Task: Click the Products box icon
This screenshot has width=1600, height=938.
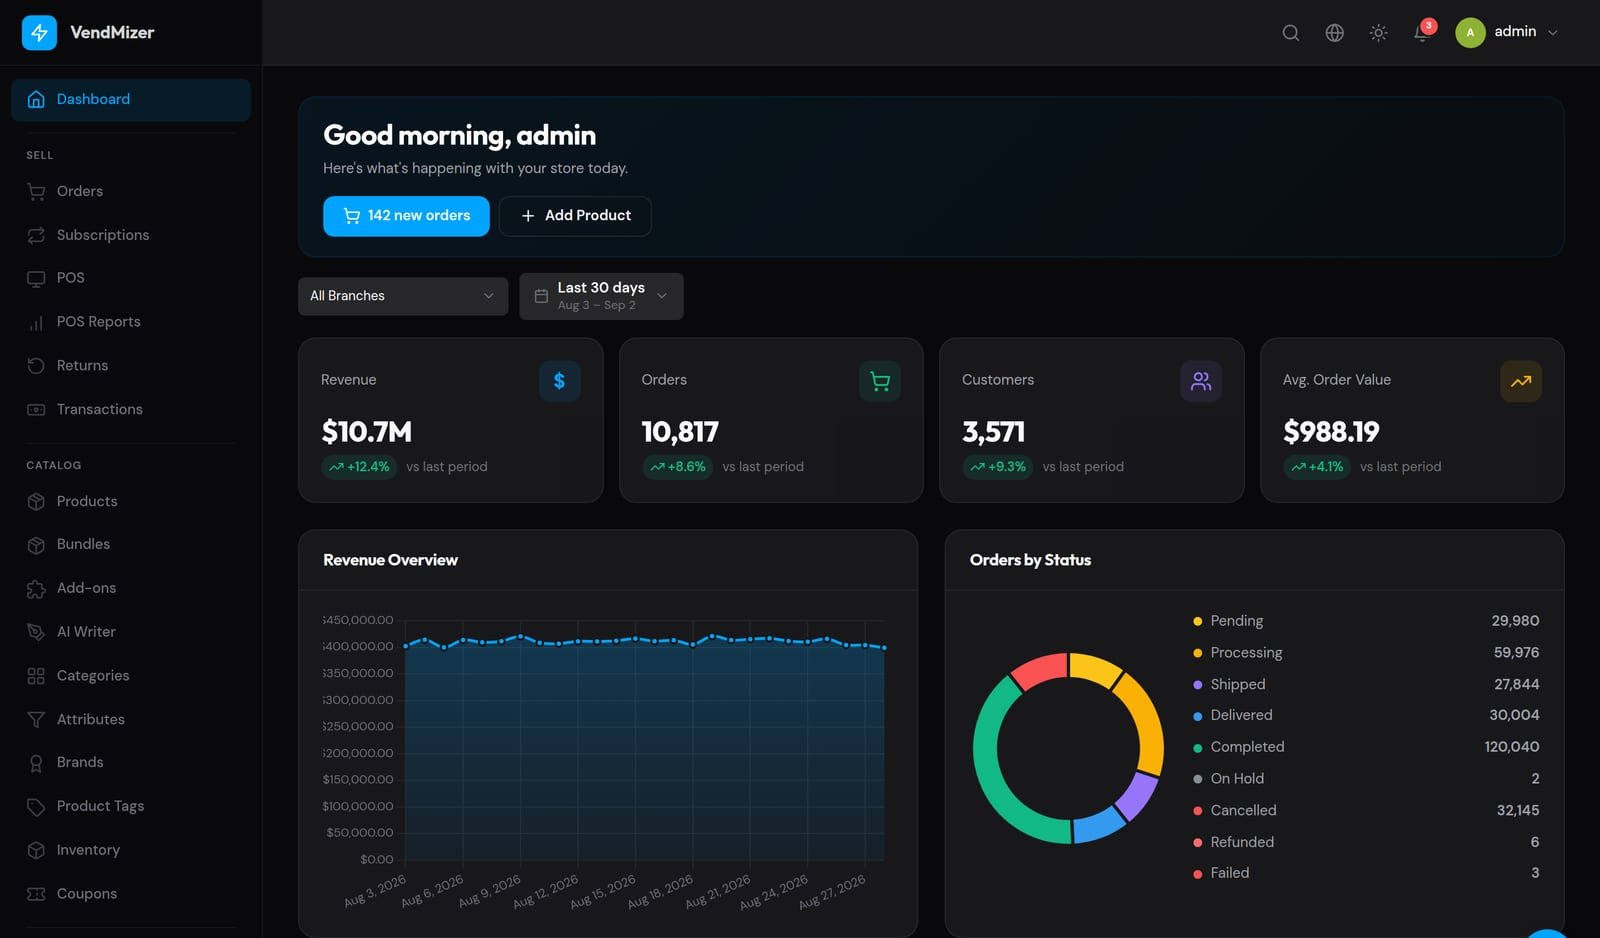Action: [36, 501]
